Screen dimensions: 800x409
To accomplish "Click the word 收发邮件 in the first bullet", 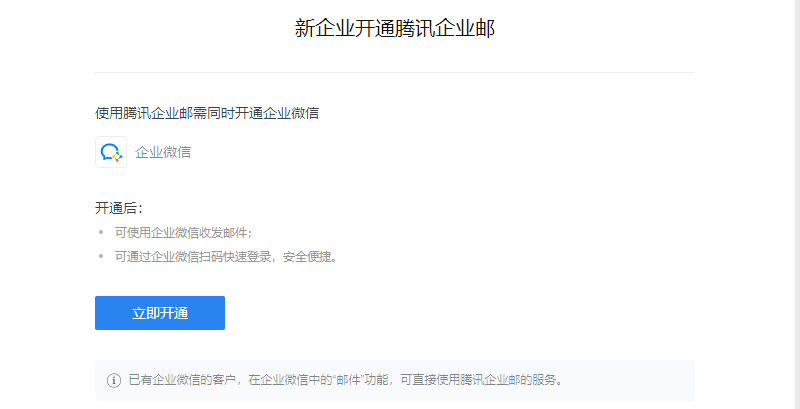I will [225, 233].
